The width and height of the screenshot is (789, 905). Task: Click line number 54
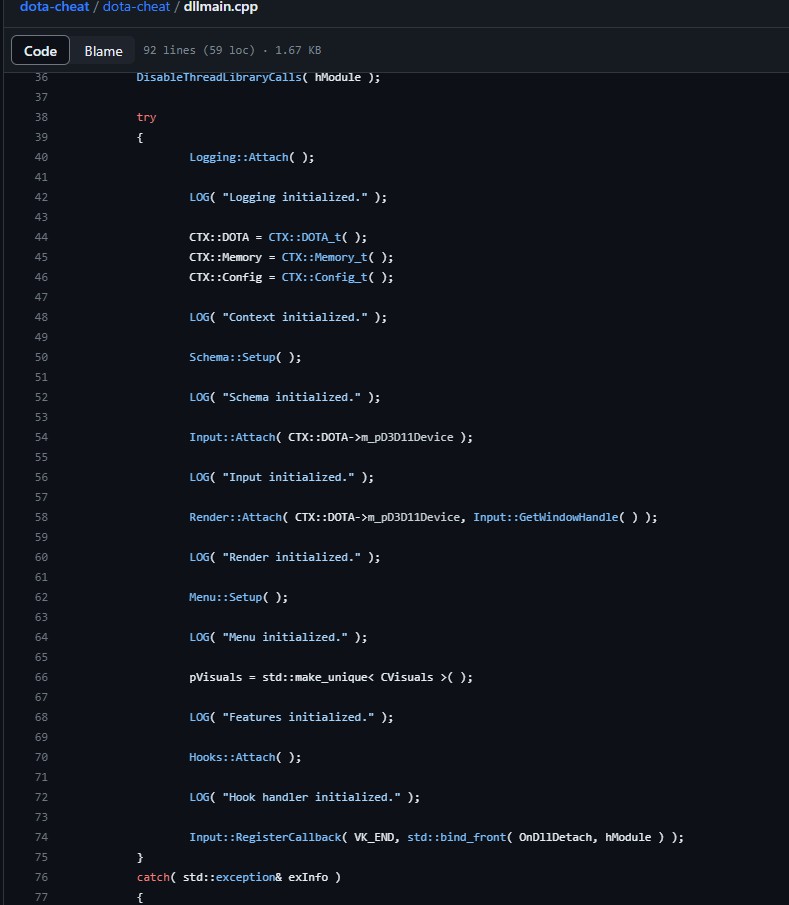(41, 437)
